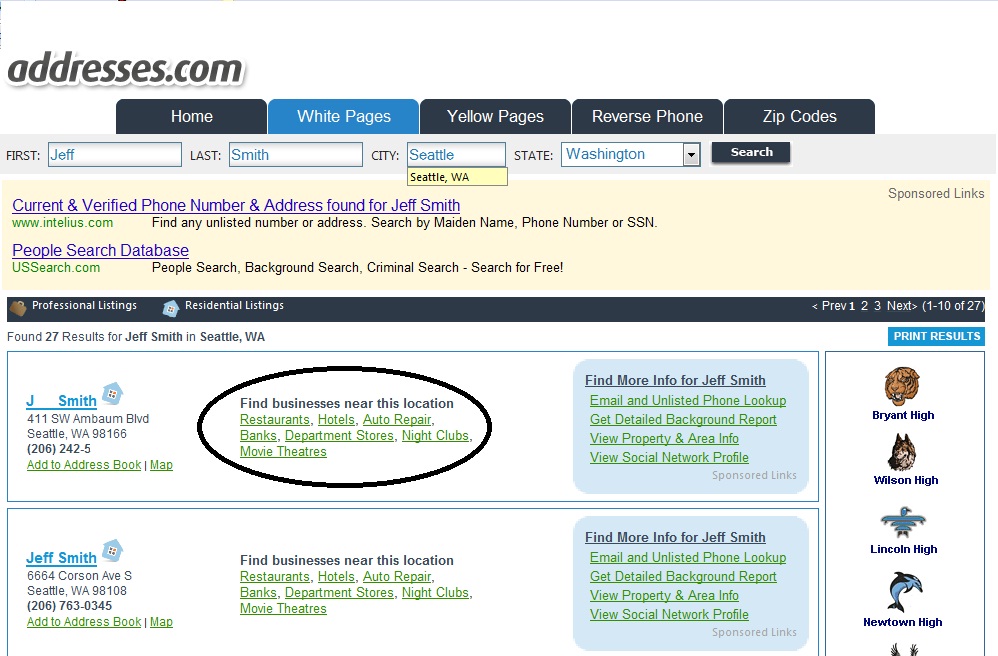Get Detailed Background Report for first listing
Screen dimensions: 998x656
point(683,420)
